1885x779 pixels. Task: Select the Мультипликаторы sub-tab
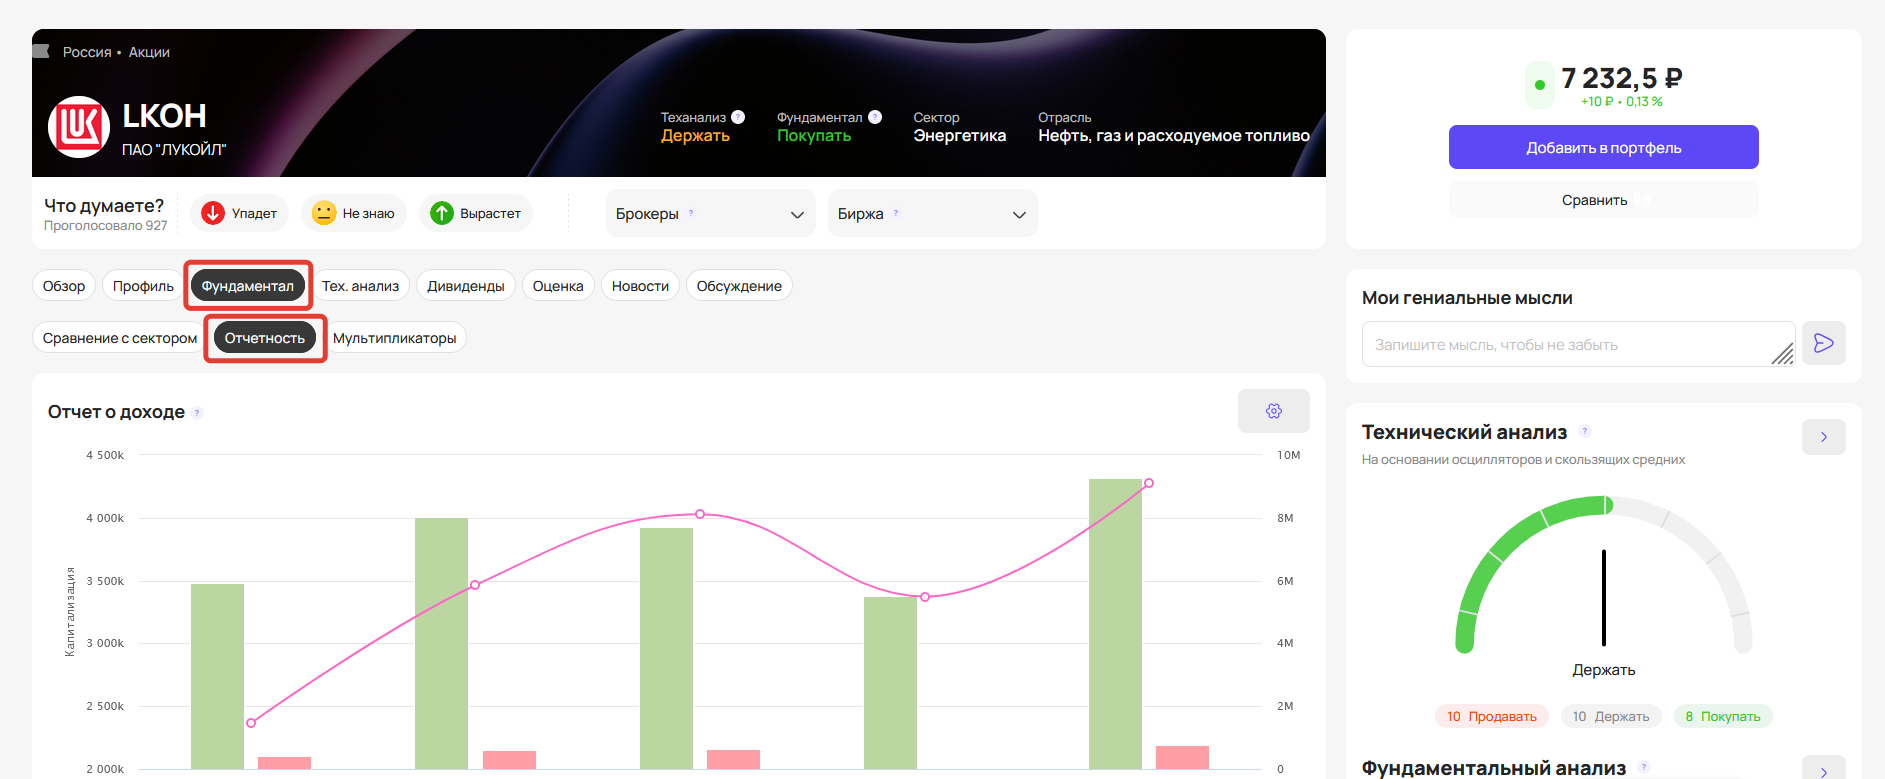click(x=394, y=338)
